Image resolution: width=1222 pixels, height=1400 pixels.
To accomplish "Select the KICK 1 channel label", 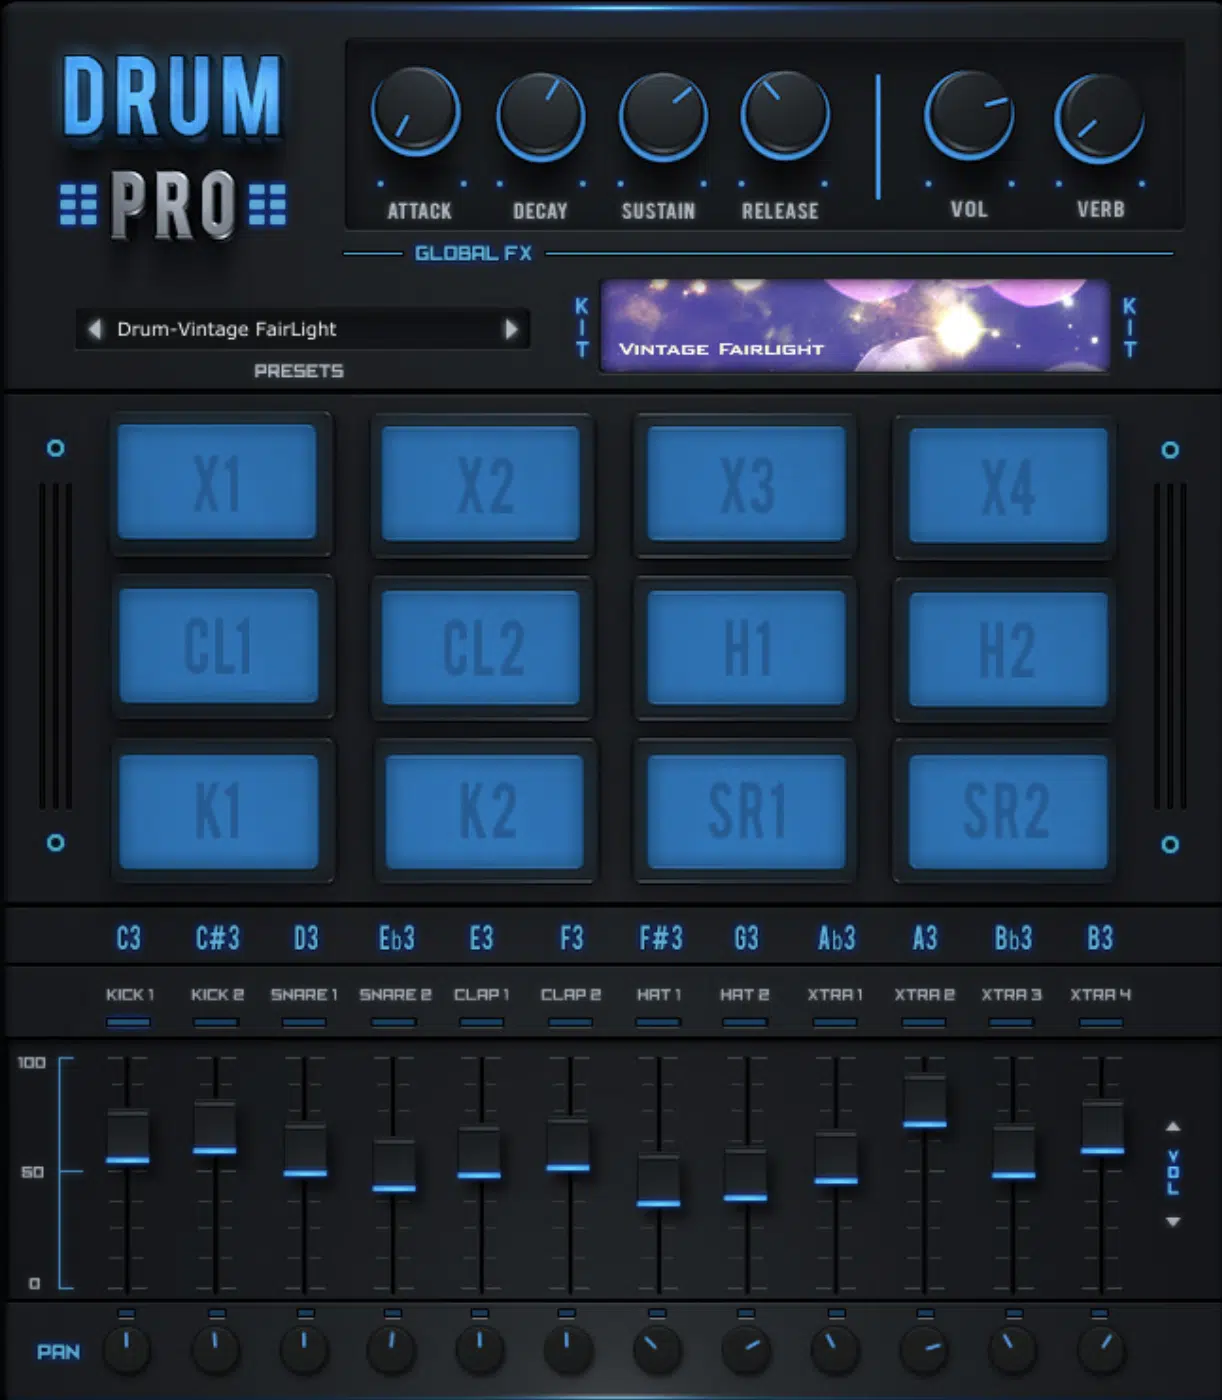I will click(130, 995).
